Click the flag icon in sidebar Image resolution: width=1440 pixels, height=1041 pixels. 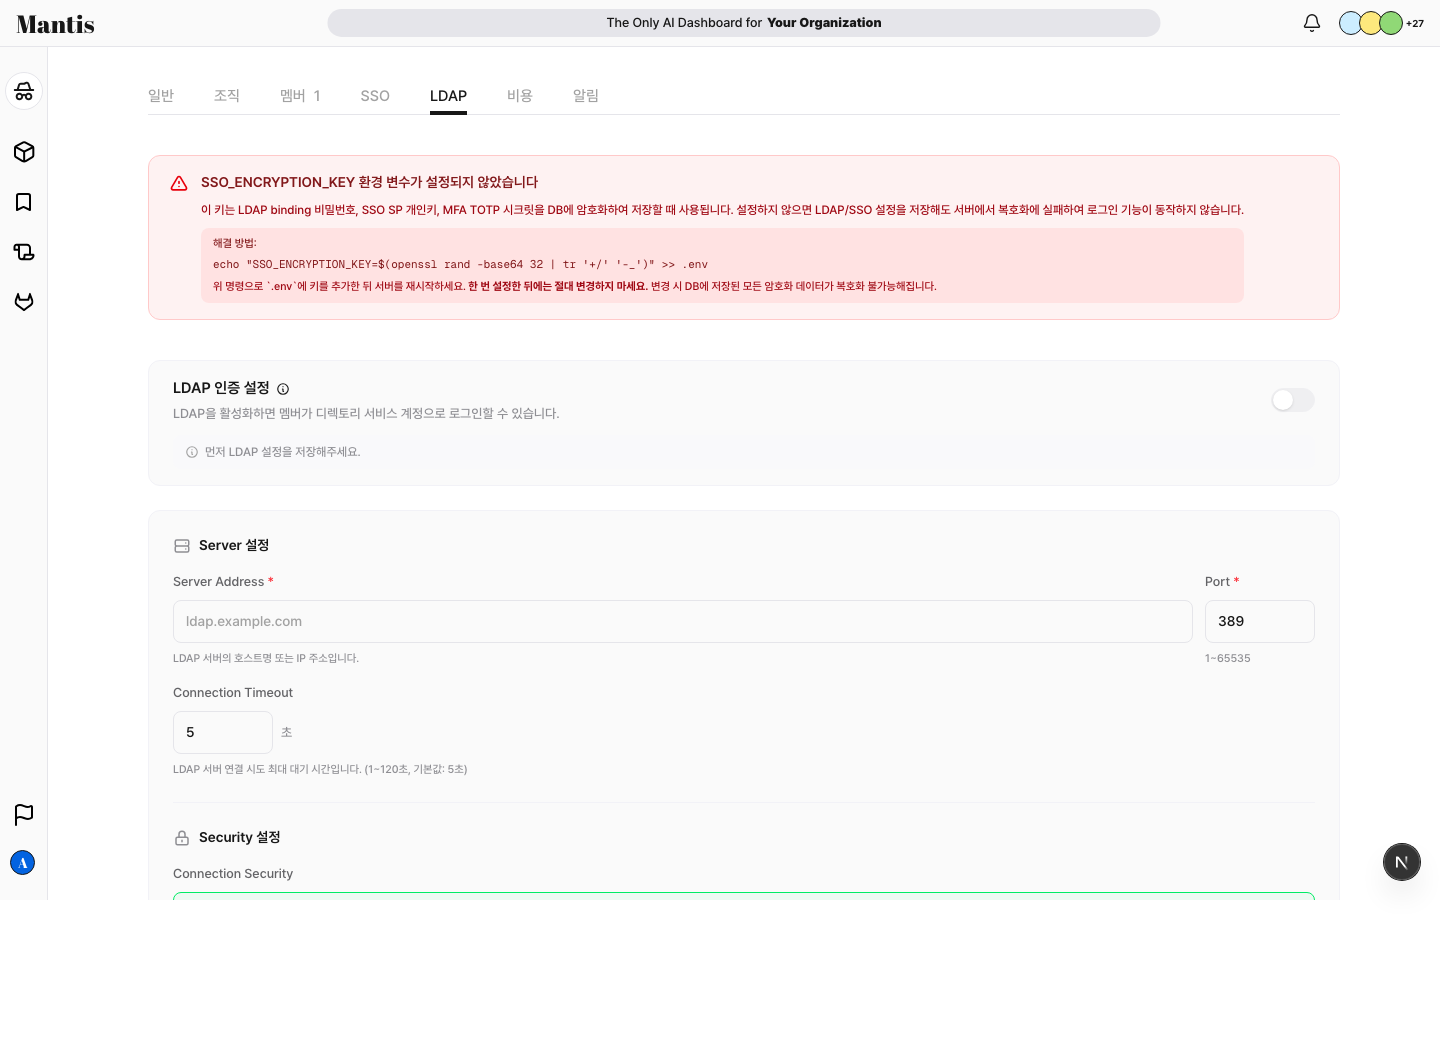coord(24,815)
